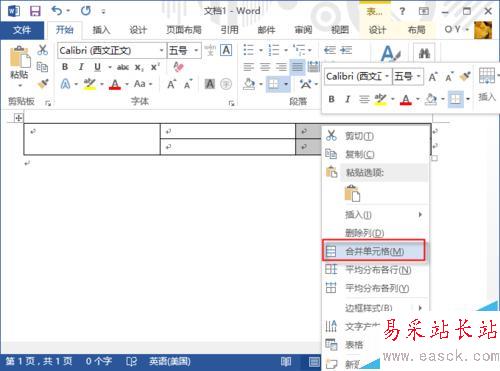Image resolution: width=500 pixels, height=371 pixels.
Task: Click the Character Border A icon
Action: (226, 50)
